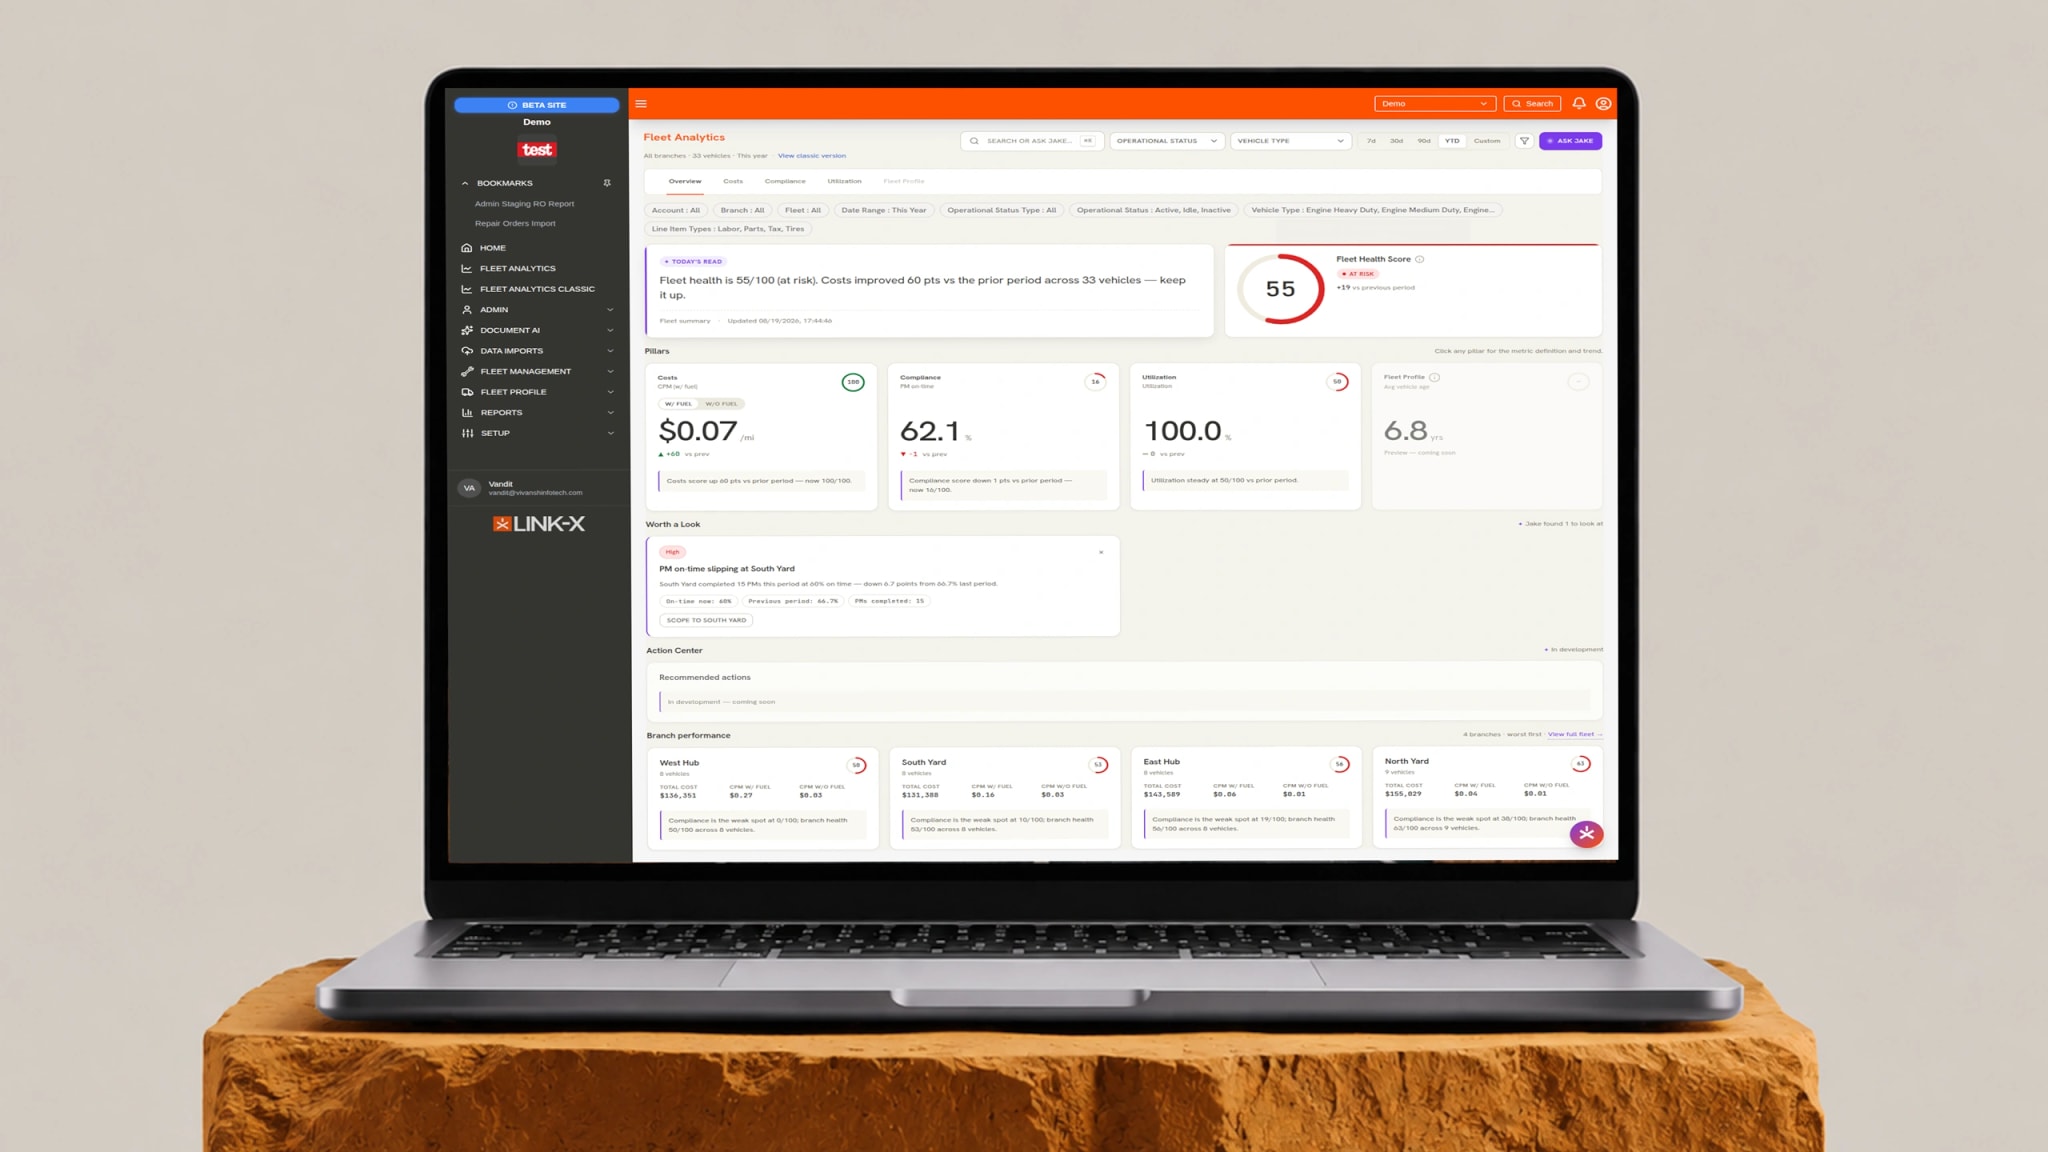The height and width of the screenshot is (1152, 2048).
Task: Switch to the Compliance tab
Action: 785,181
